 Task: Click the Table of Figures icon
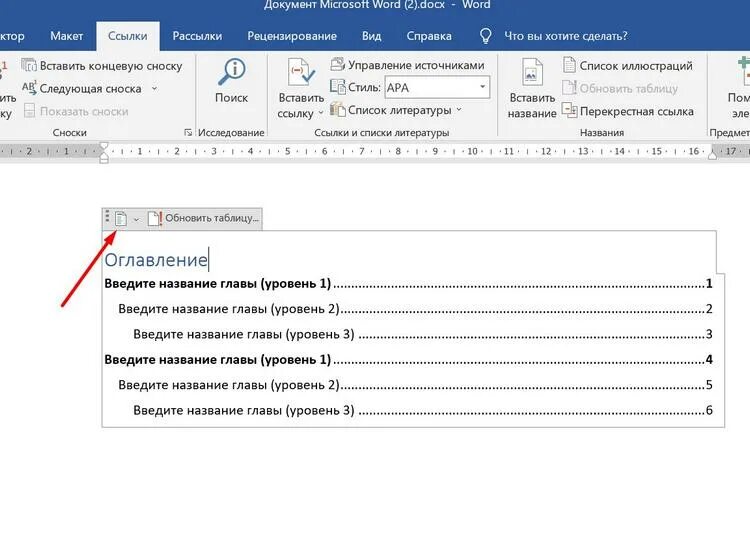(x=569, y=65)
